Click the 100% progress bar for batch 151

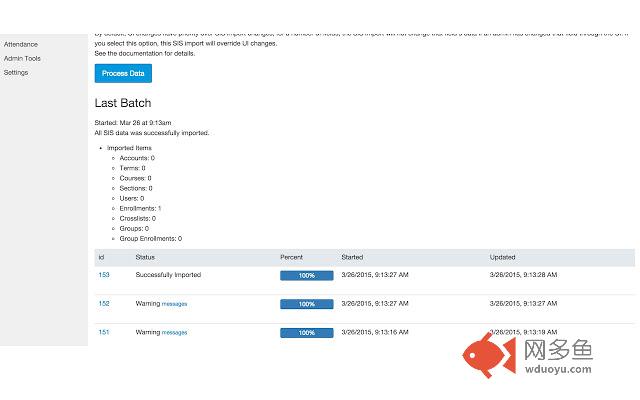(306, 333)
